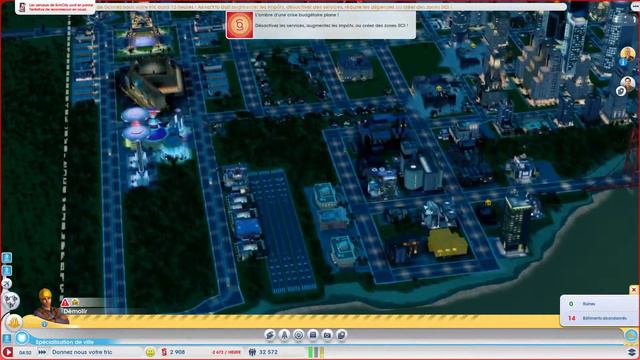Viewport: 640px width, 360px height.
Task: Open the disasters (fire) menu button
Action: tap(14, 323)
